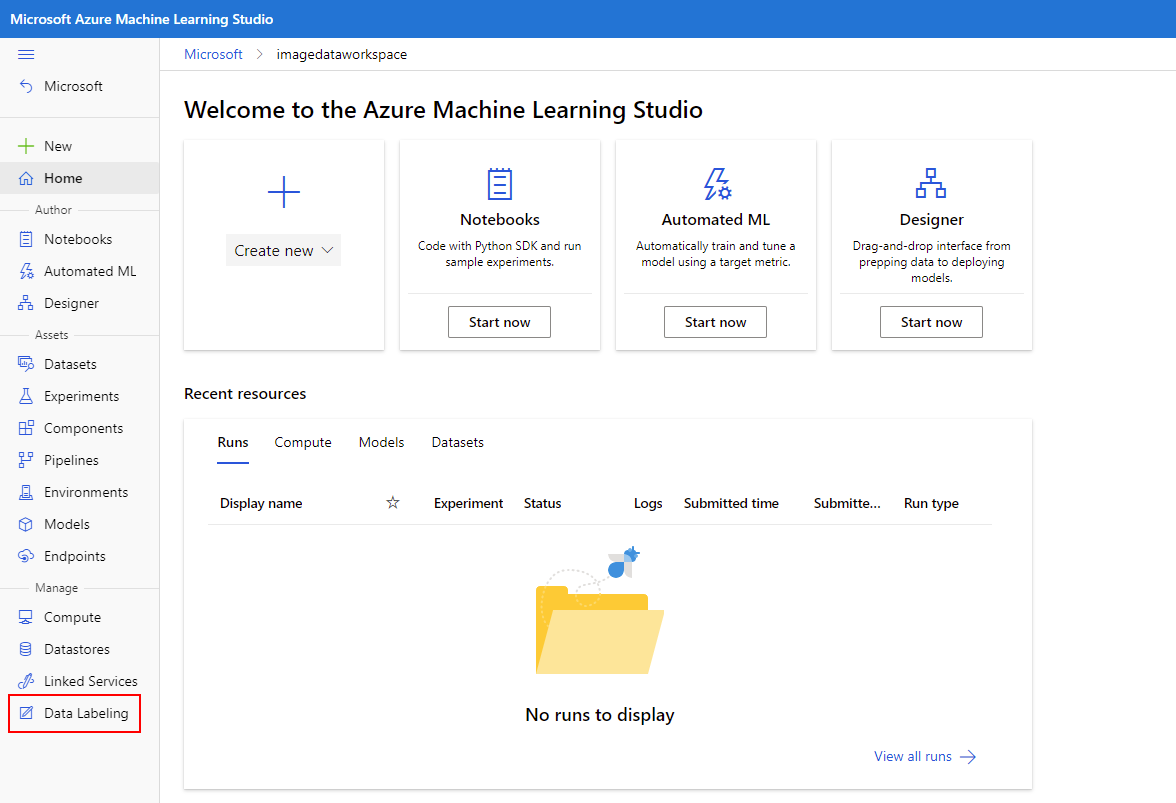Switch to the Datasets tab in Recent resources

458,442
